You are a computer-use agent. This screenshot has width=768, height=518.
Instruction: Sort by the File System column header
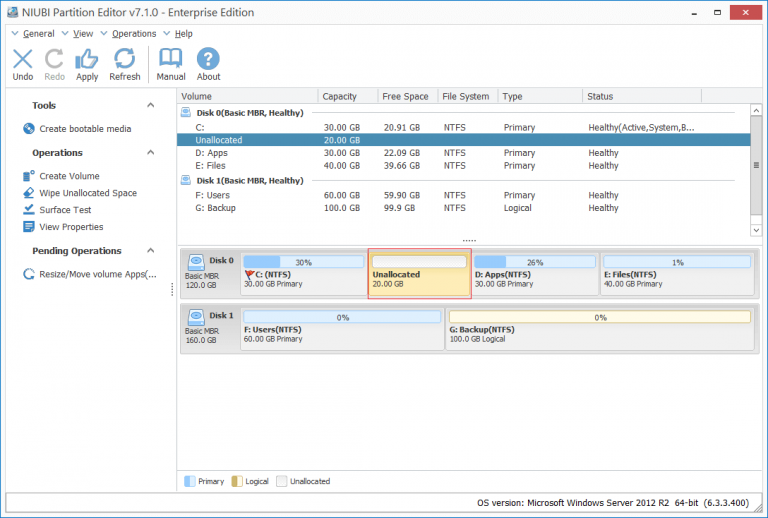(468, 96)
